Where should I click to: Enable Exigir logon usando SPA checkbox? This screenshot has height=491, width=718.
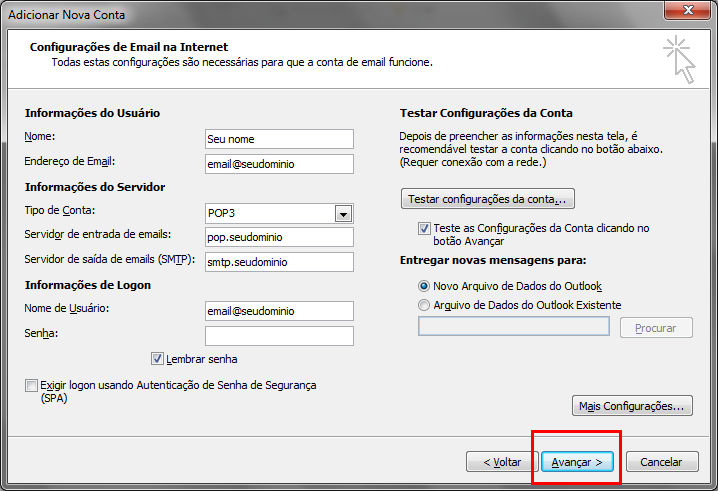(x=32, y=385)
